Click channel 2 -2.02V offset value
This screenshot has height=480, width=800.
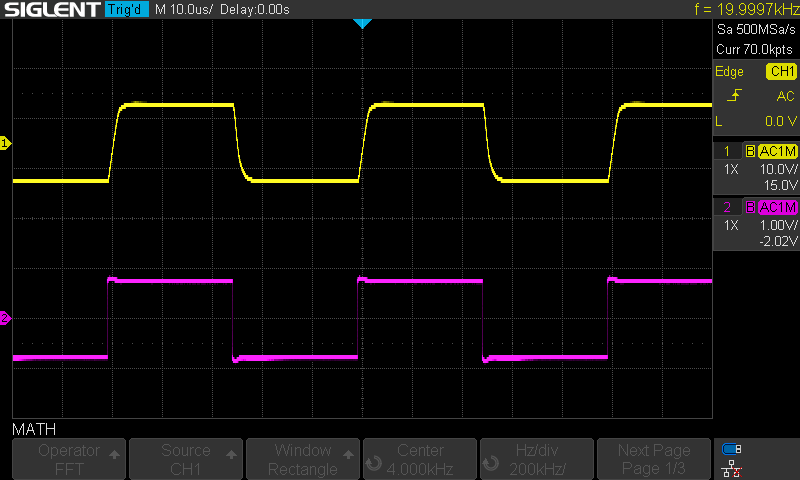coord(778,241)
